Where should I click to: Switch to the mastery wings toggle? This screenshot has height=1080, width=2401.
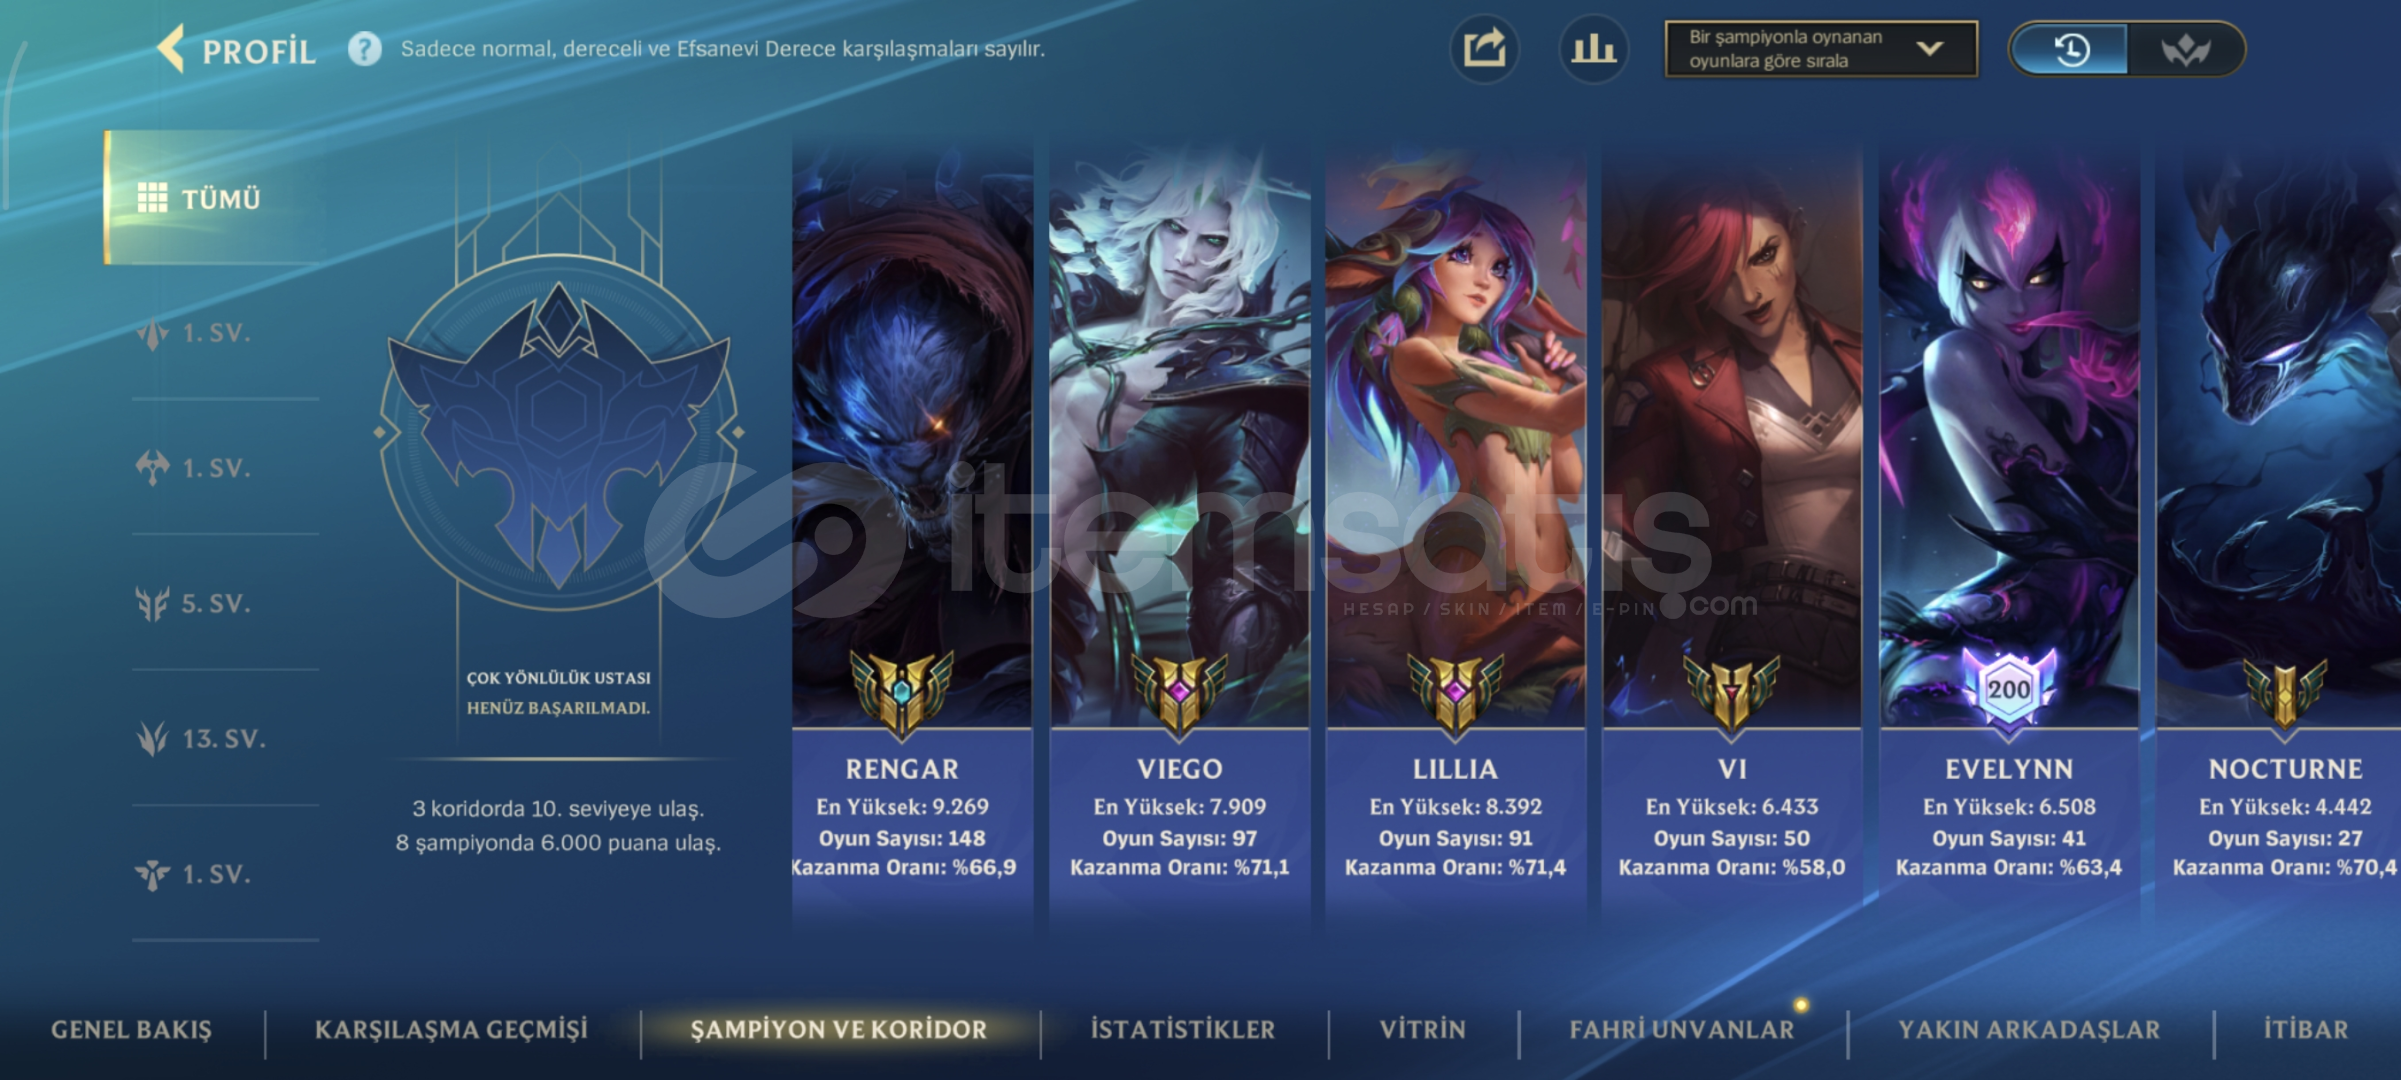pyautogui.click(x=2186, y=49)
